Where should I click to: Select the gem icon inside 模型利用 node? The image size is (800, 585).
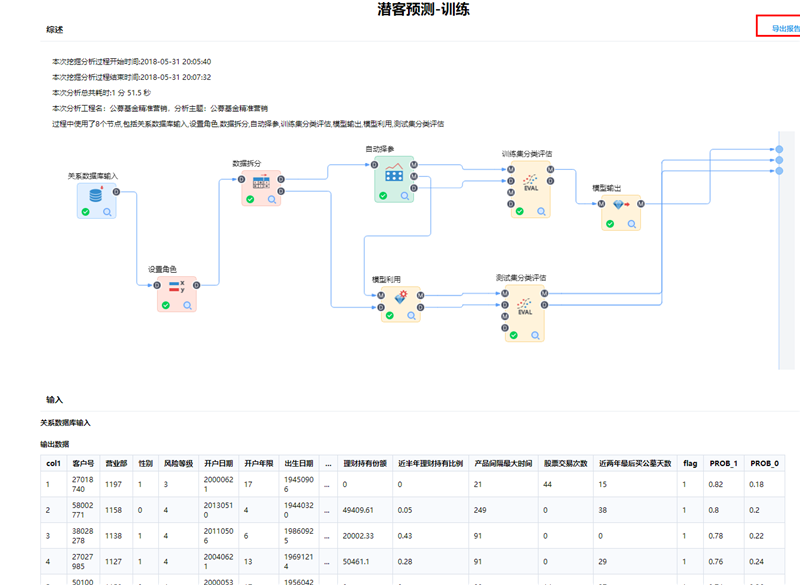coord(400,298)
